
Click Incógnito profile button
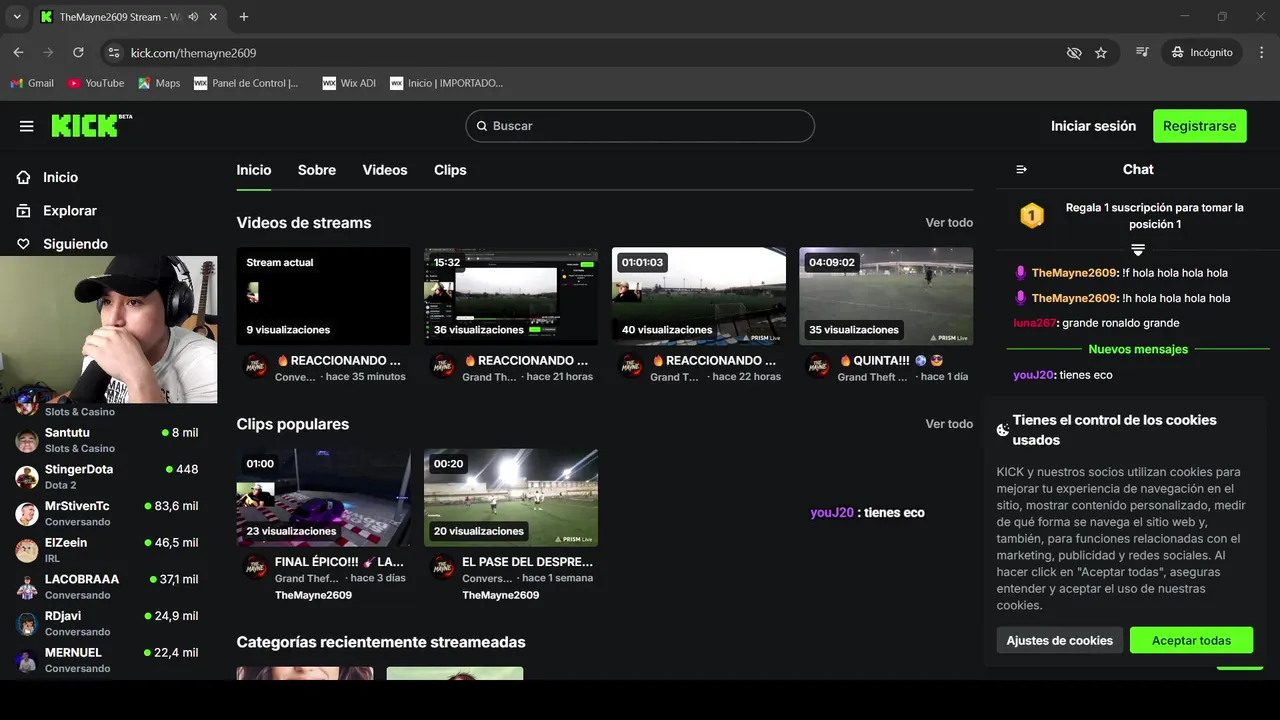pyautogui.click(x=1202, y=52)
